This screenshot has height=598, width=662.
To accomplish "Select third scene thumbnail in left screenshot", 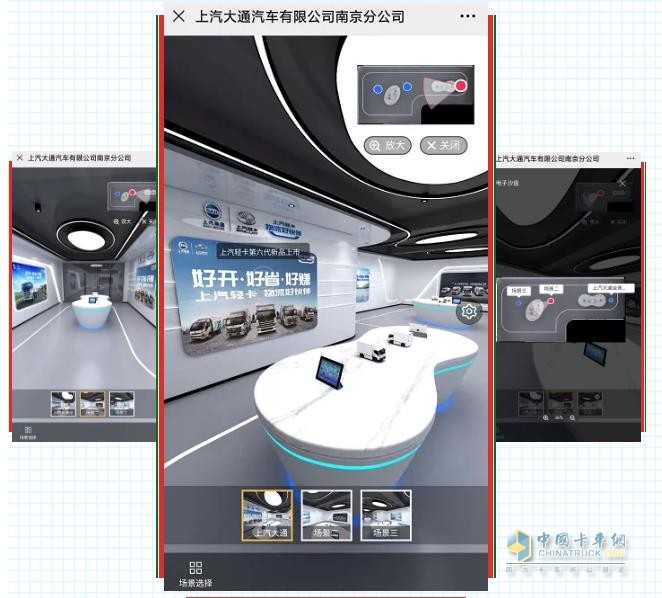I will coord(122,404).
